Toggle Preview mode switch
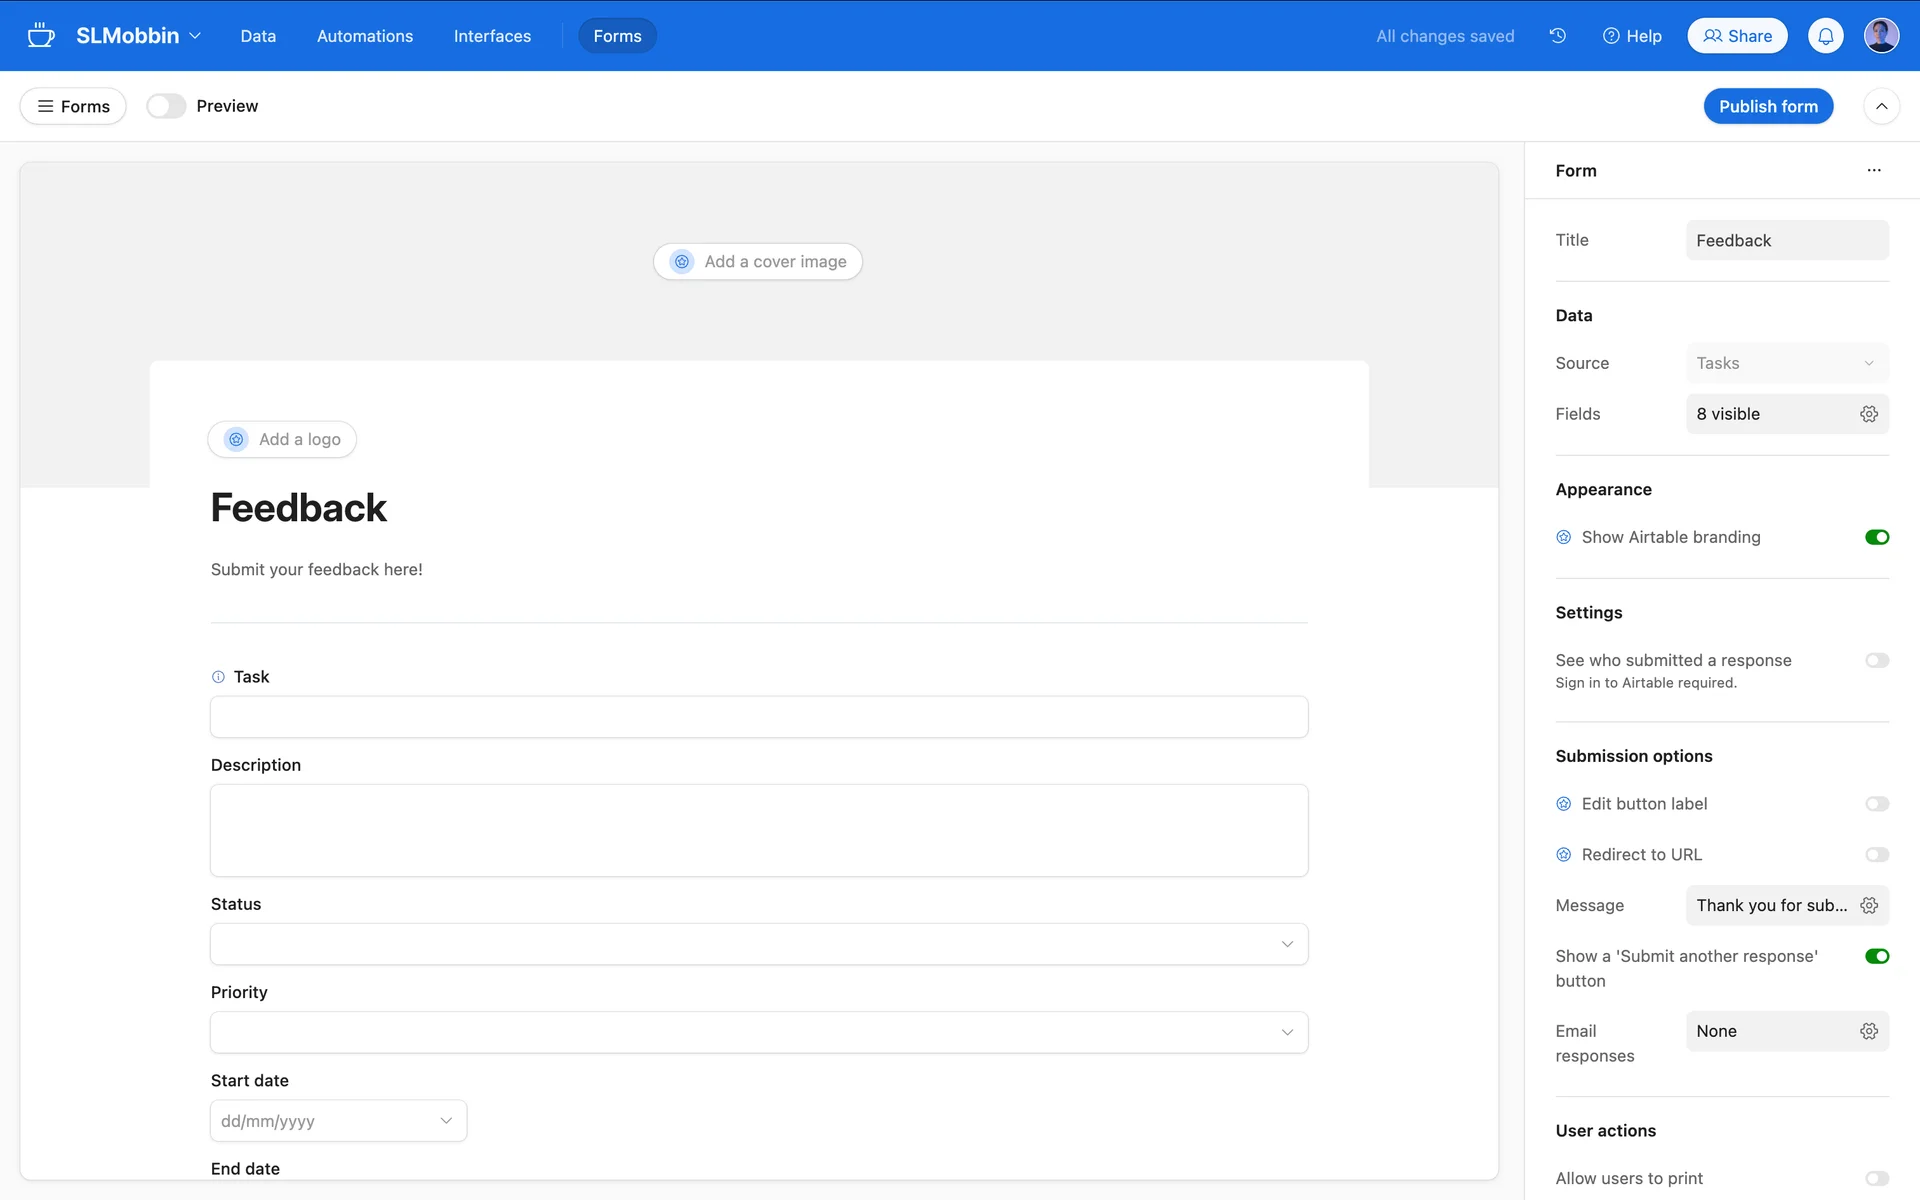Viewport: 1920px width, 1200px height. pos(166,106)
